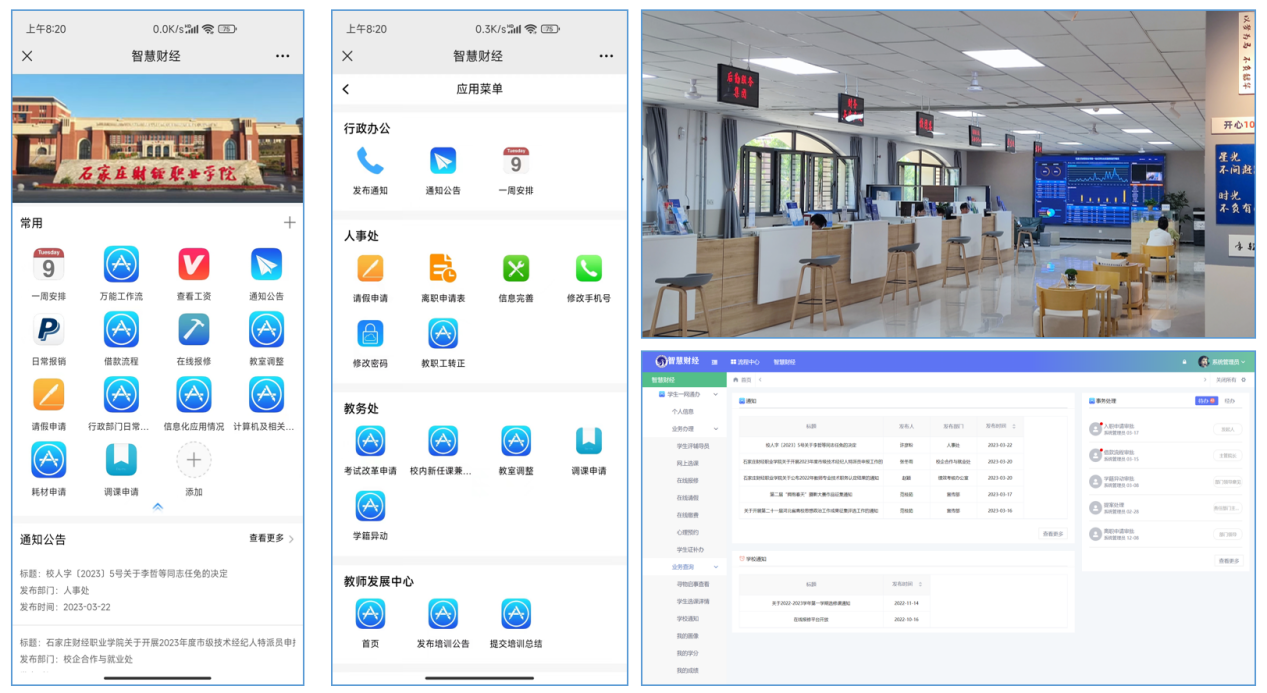Image resolution: width=1267 pixels, height=693 pixels.
Task: Collapse the 学生一网通办 sidebar group
Action: (716, 395)
